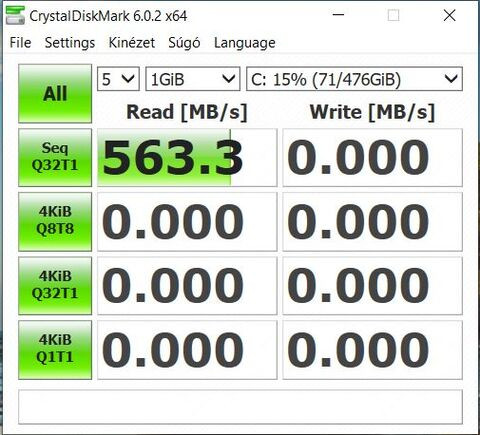Click the 4KiB Q8T8 read result cell
The height and width of the screenshot is (435, 480).
[187, 221]
